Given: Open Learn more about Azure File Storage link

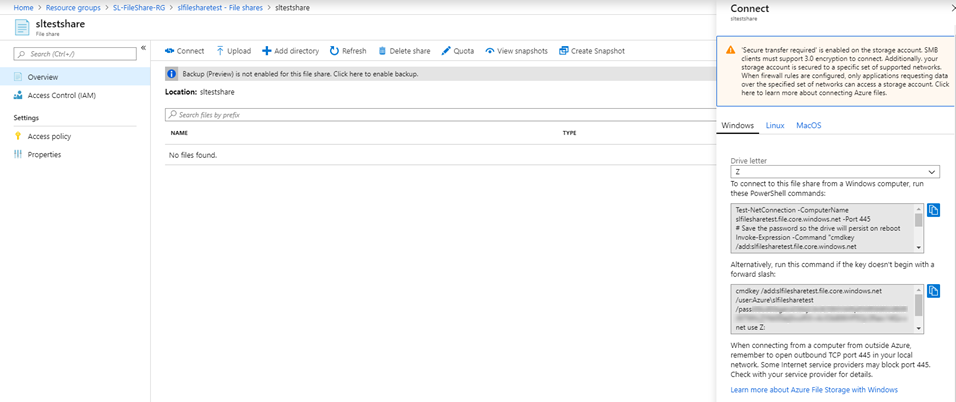Looking at the screenshot, I should pos(814,389).
